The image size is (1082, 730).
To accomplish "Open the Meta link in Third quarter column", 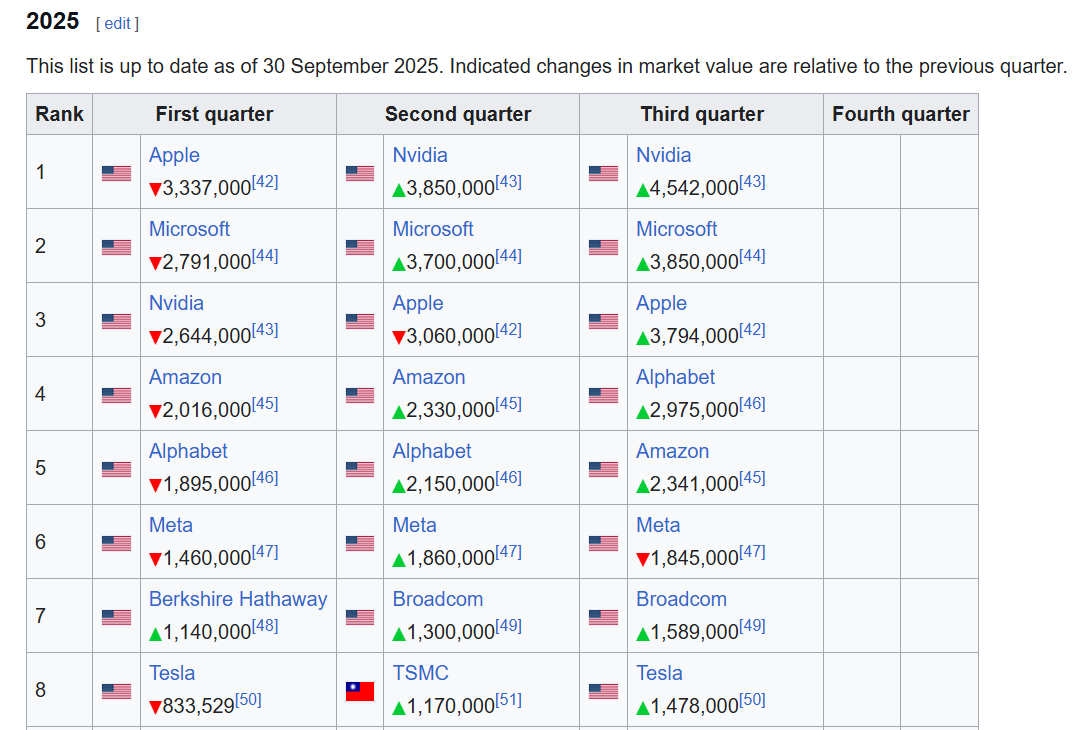I will point(658,525).
